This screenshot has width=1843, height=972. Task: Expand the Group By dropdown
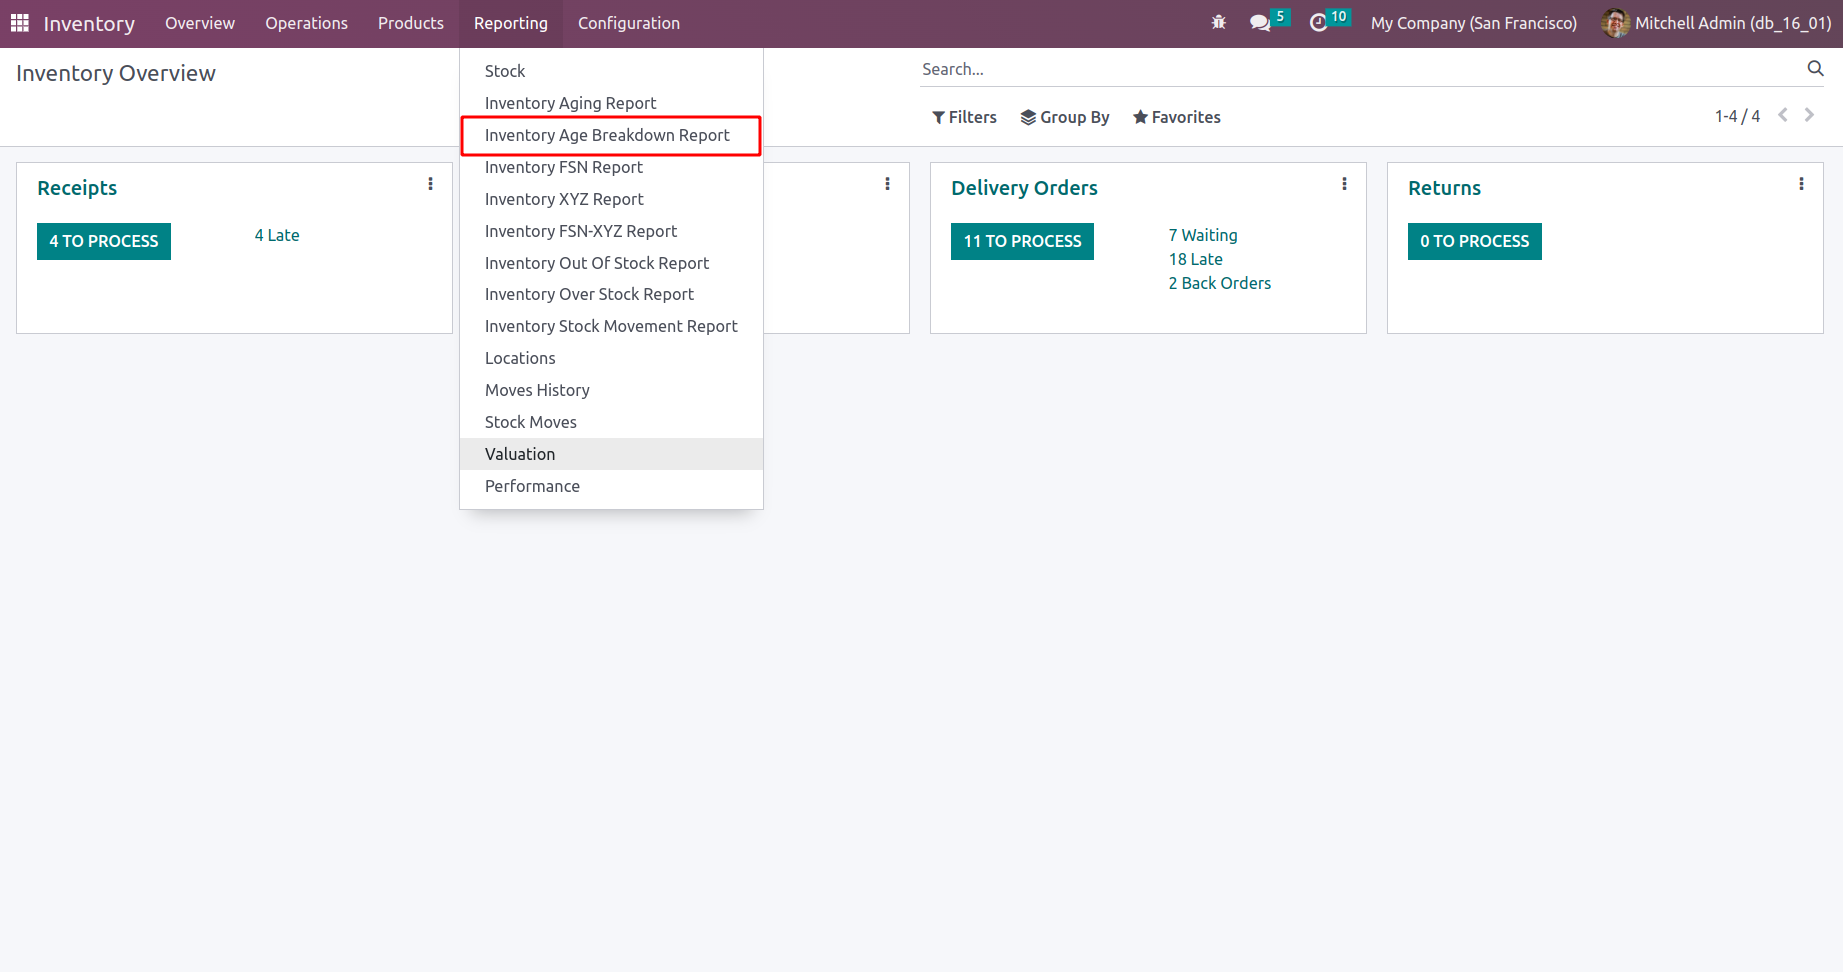1065,117
